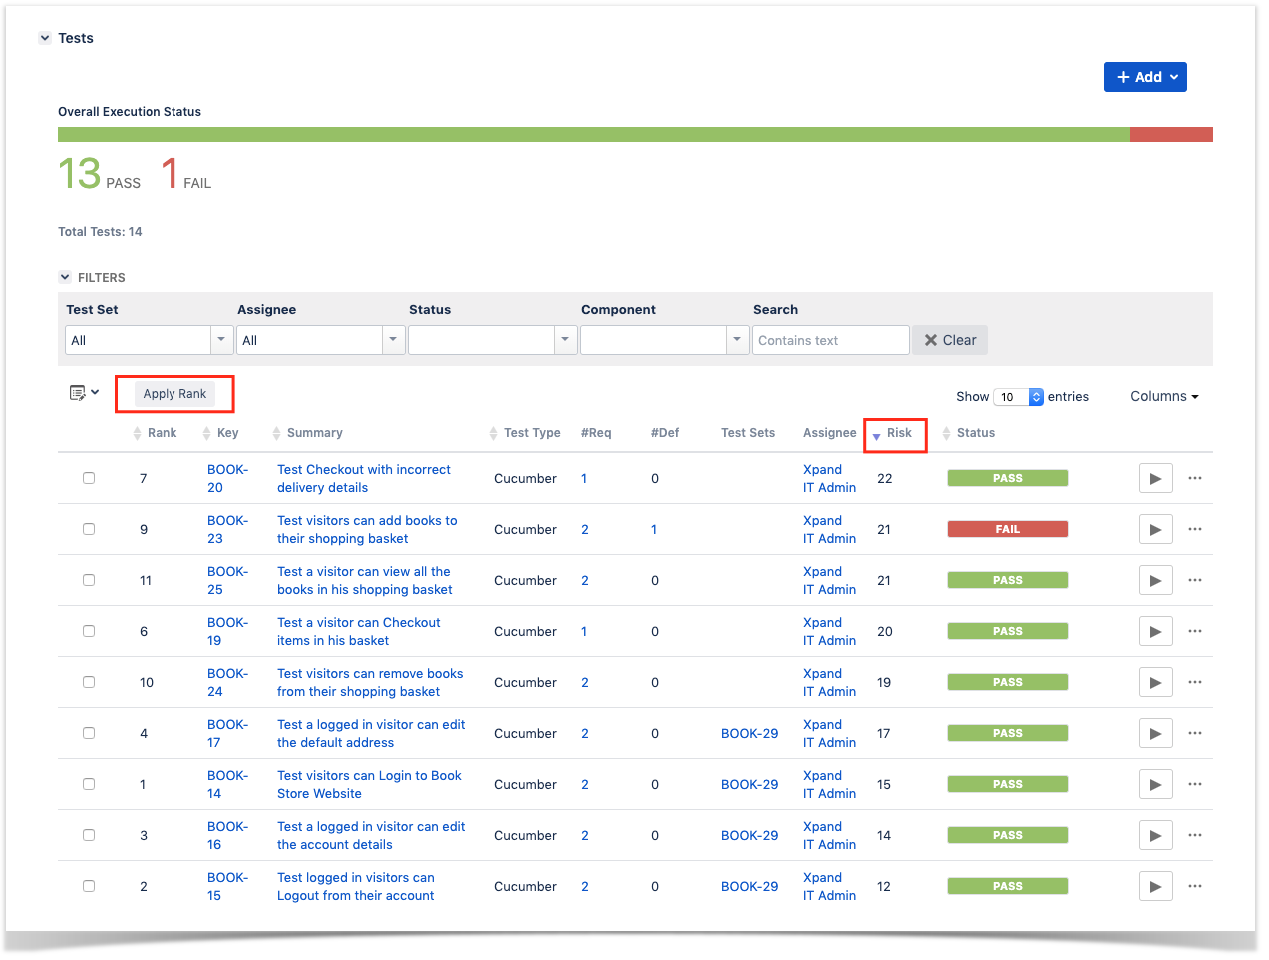Open more actions menu for BOOK-25 row
Screen dimensions: 1269x960
click(x=1195, y=580)
